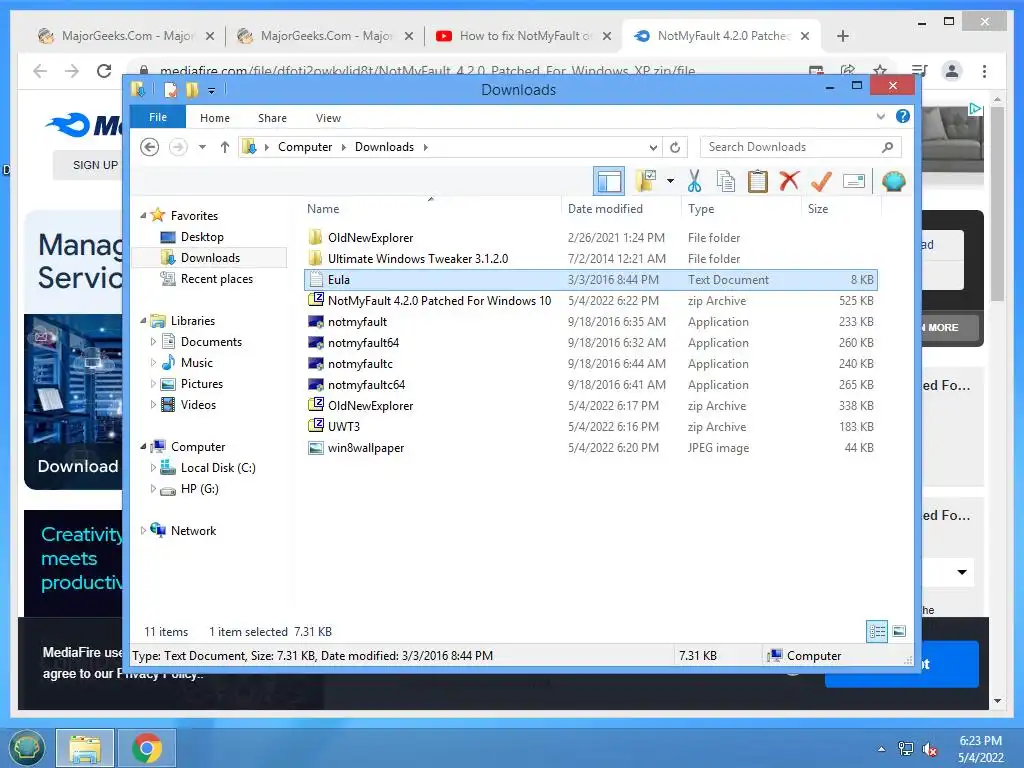
Task: Select Desktop in Favorites
Action: click(202, 236)
